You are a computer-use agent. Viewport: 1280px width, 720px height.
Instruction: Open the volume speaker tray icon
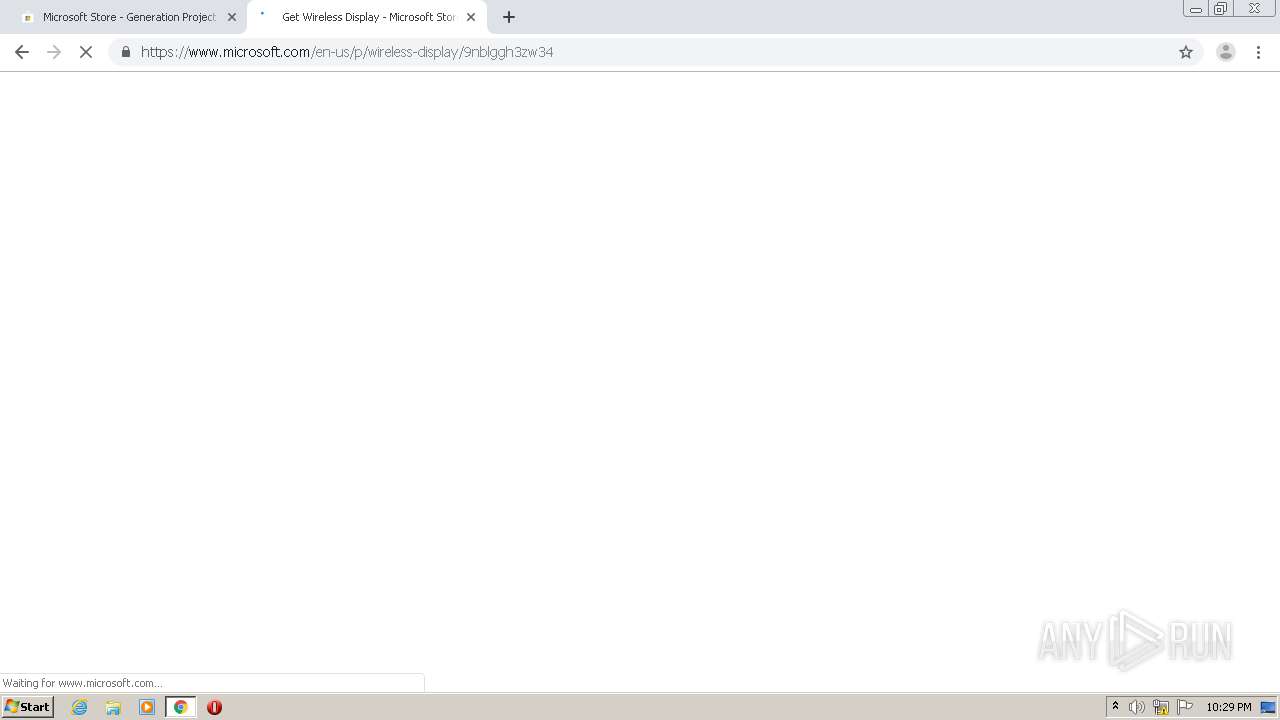1137,707
